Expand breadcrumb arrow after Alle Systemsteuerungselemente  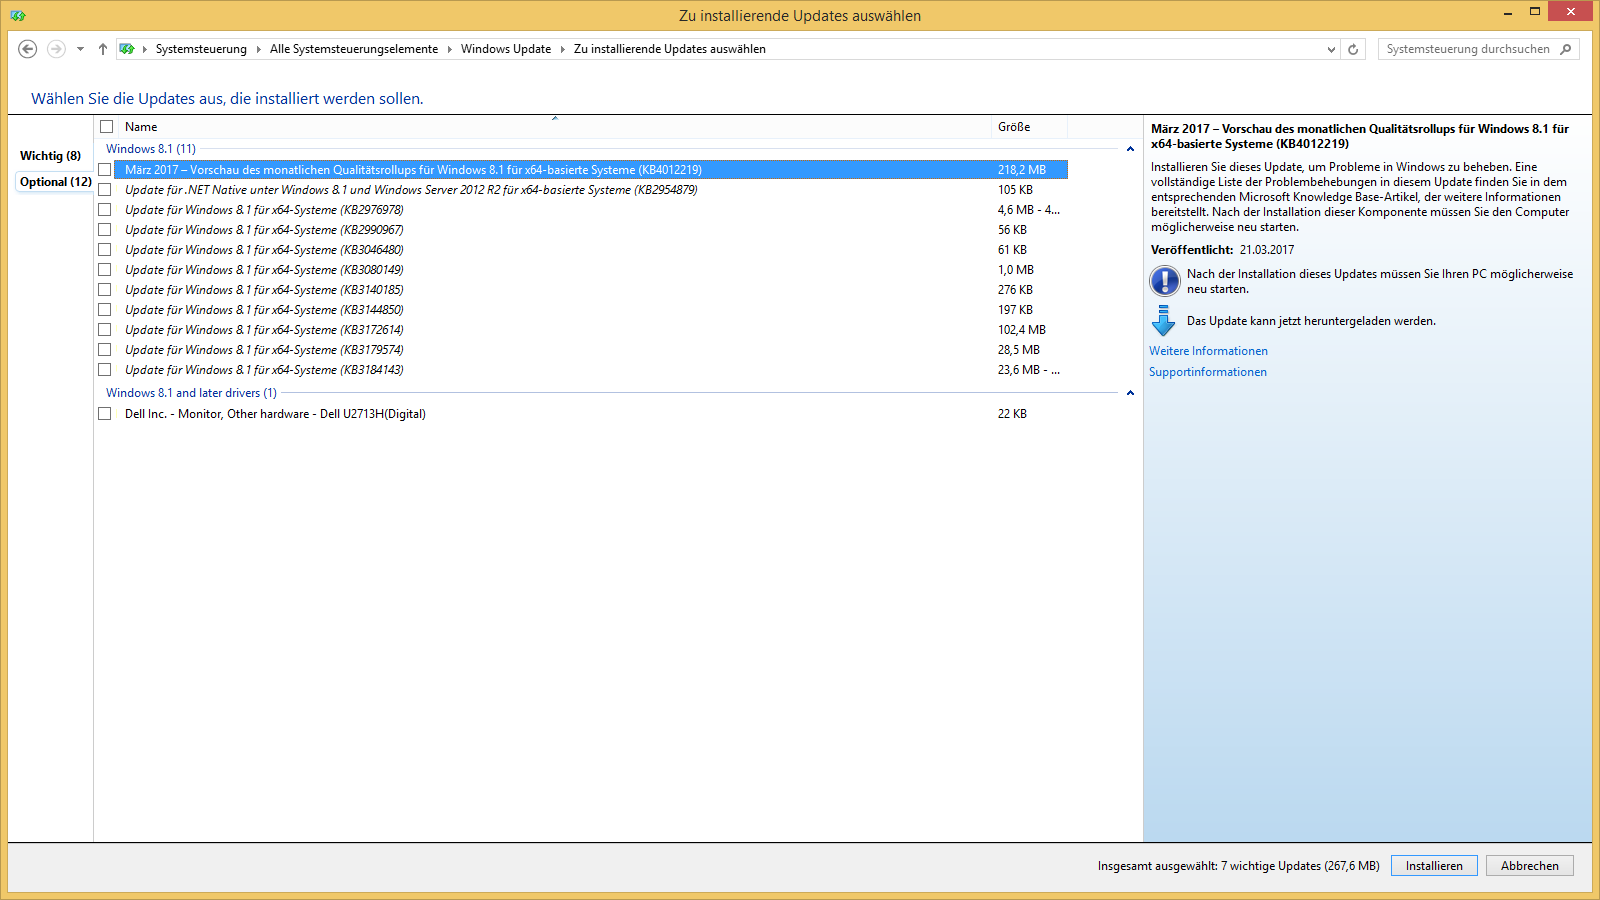[x=449, y=49]
